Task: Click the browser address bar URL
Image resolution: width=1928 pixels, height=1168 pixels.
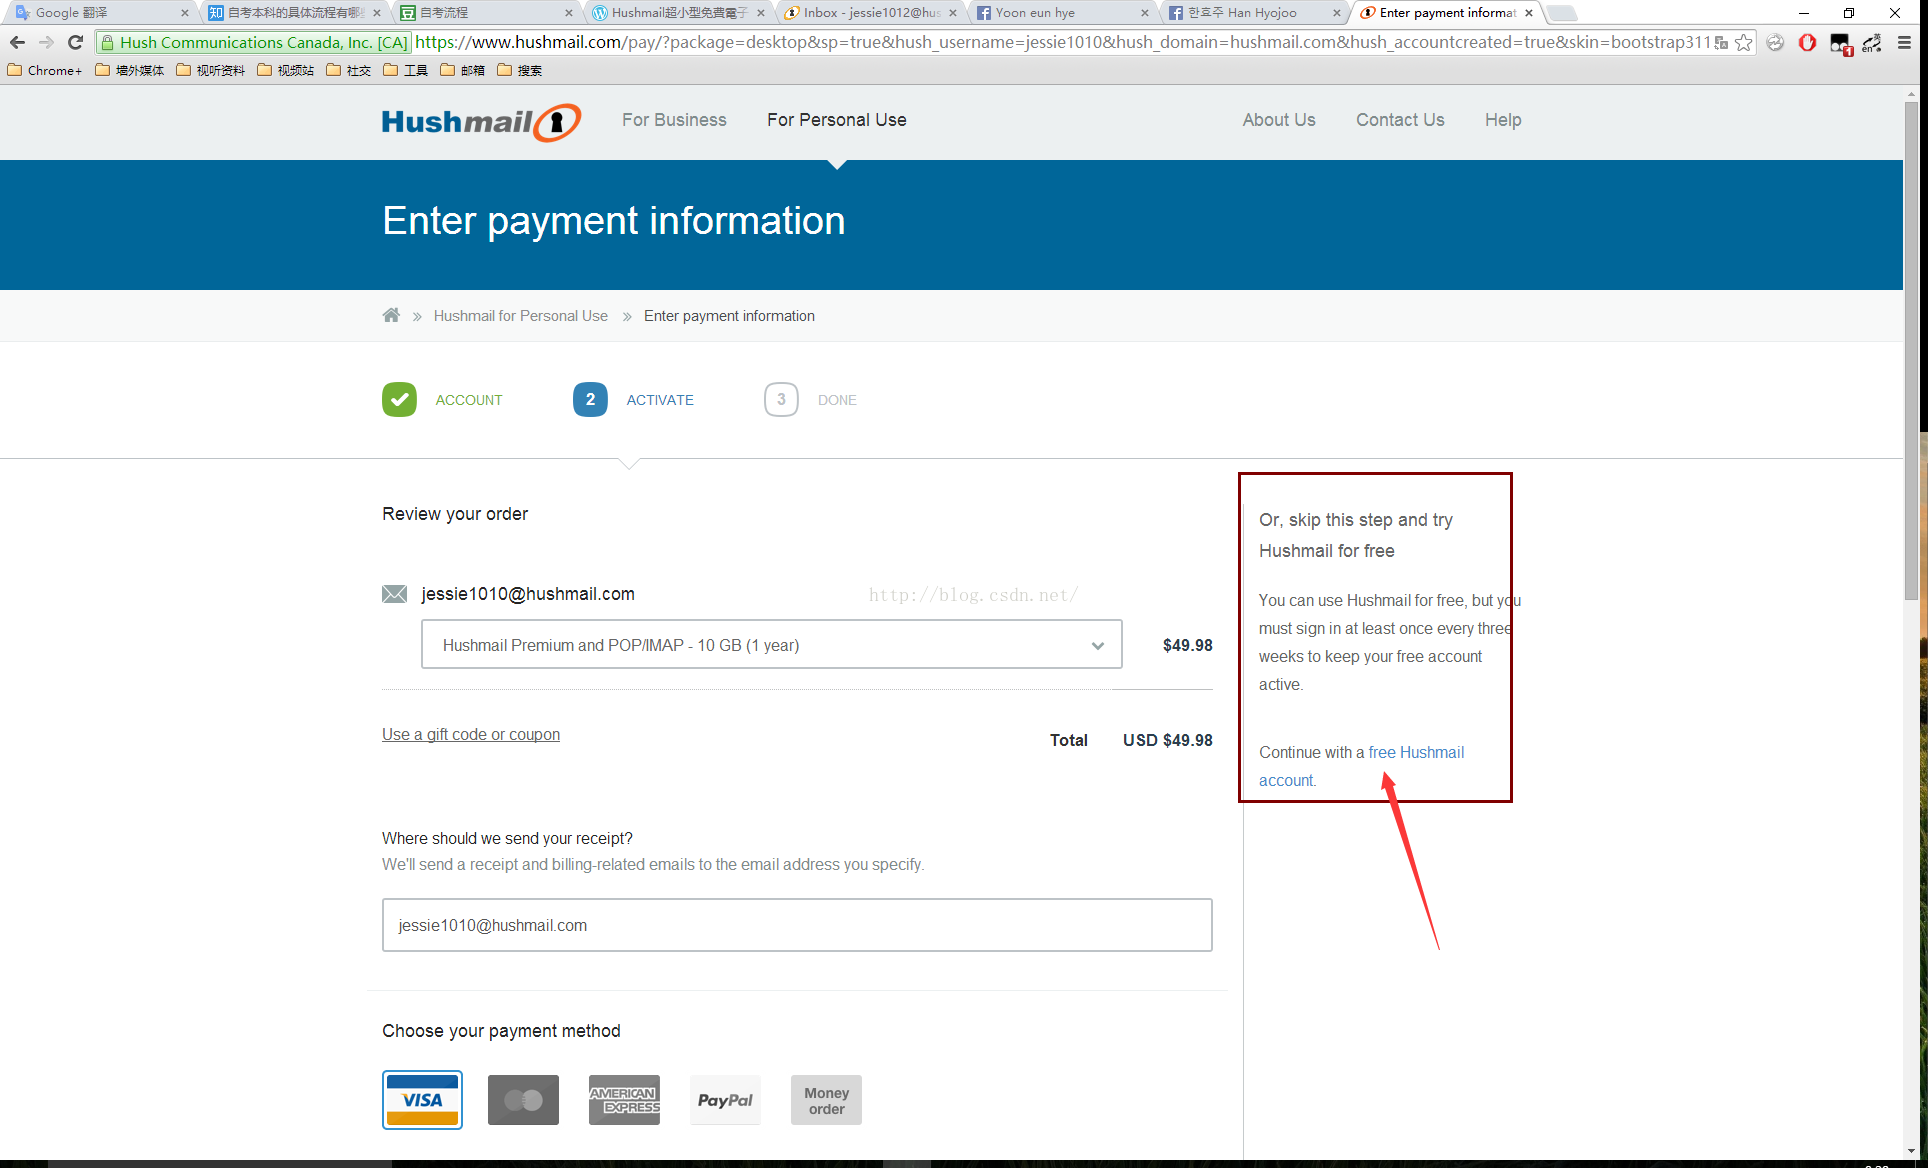Action: [1062, 42]
